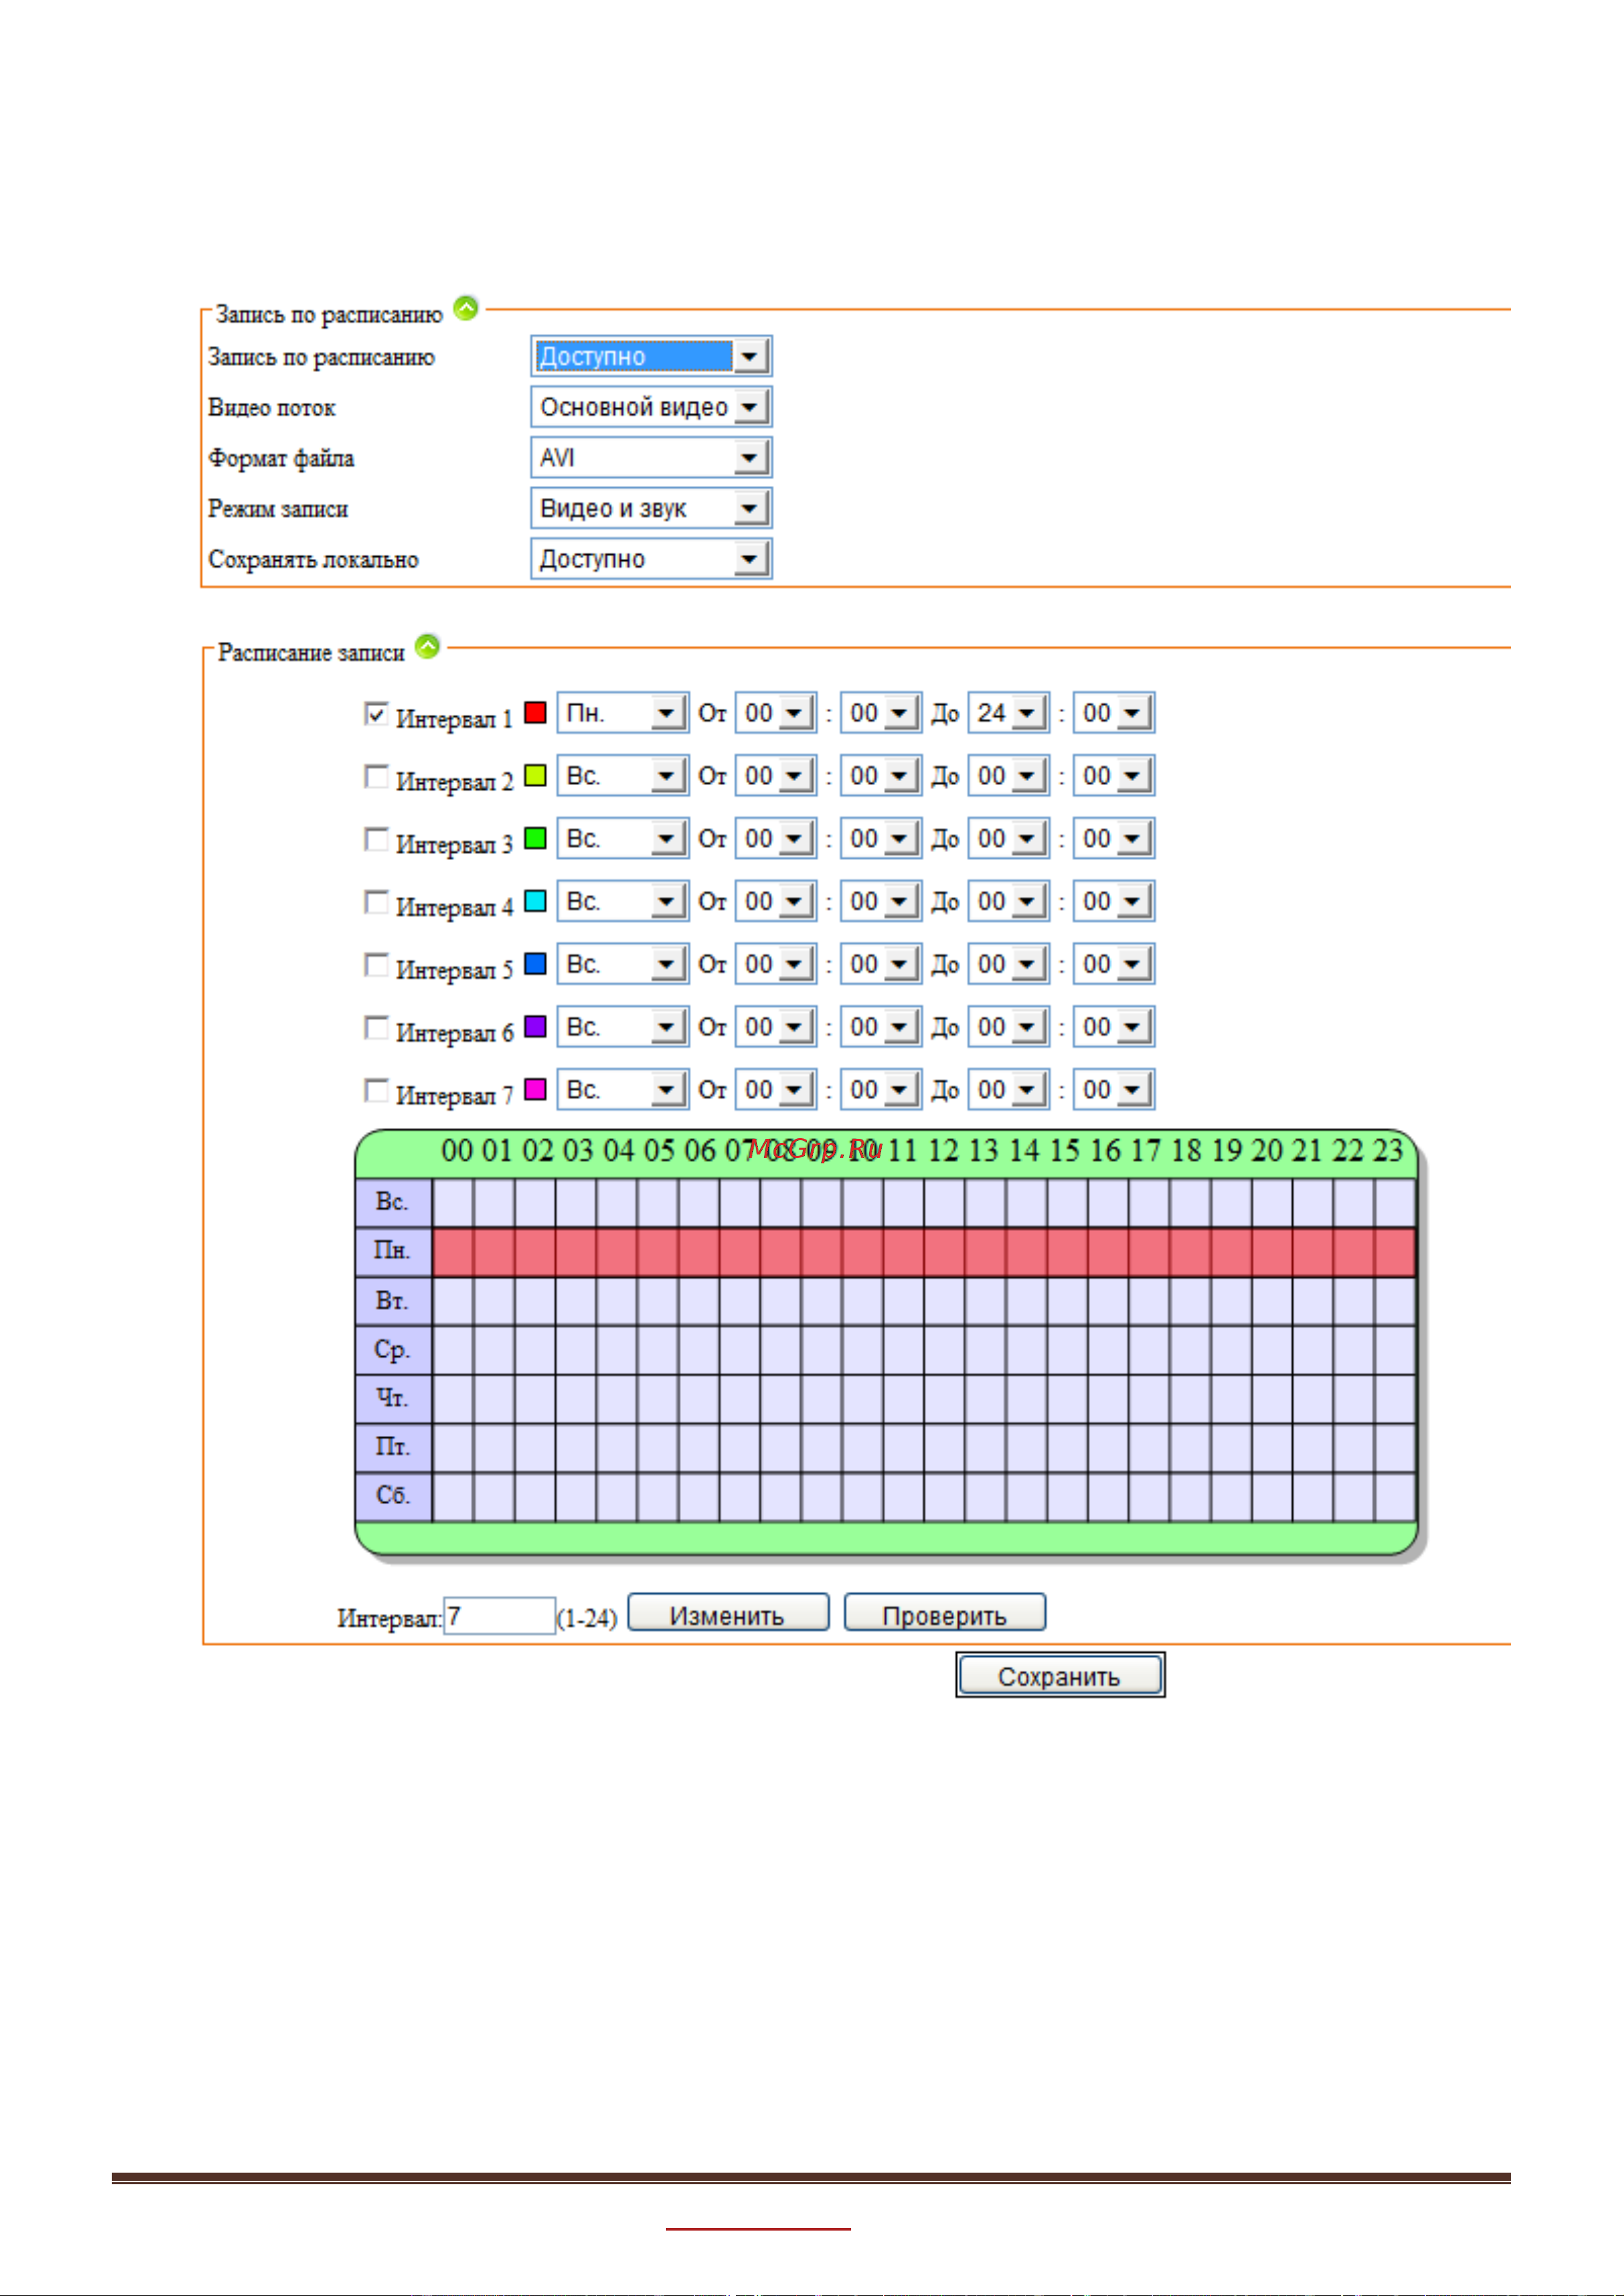The width and height of the screenshot is (1624, 2296).
Task: Click the Пт. row label in schedule grid
Action: pos(393,1448)
